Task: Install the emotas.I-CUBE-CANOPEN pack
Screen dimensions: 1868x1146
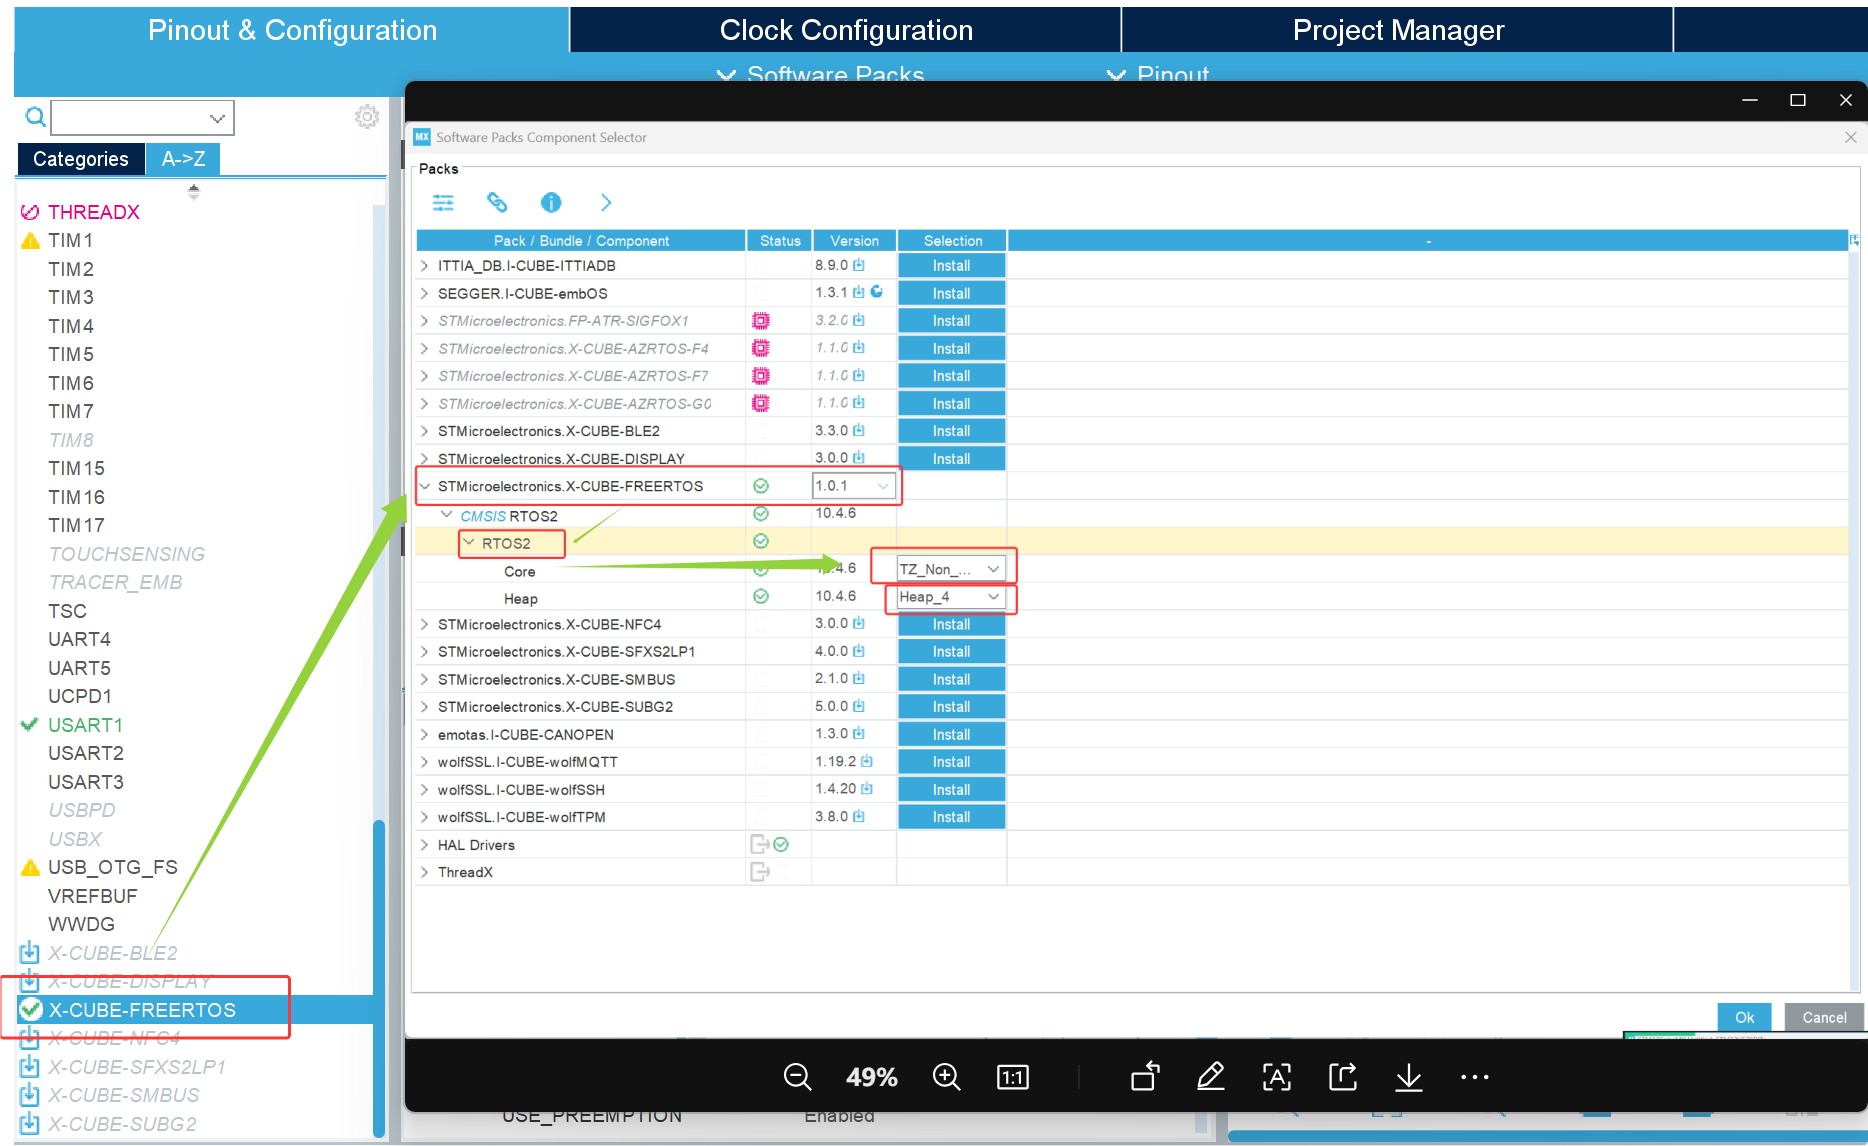Action: (x=951, y=734)
